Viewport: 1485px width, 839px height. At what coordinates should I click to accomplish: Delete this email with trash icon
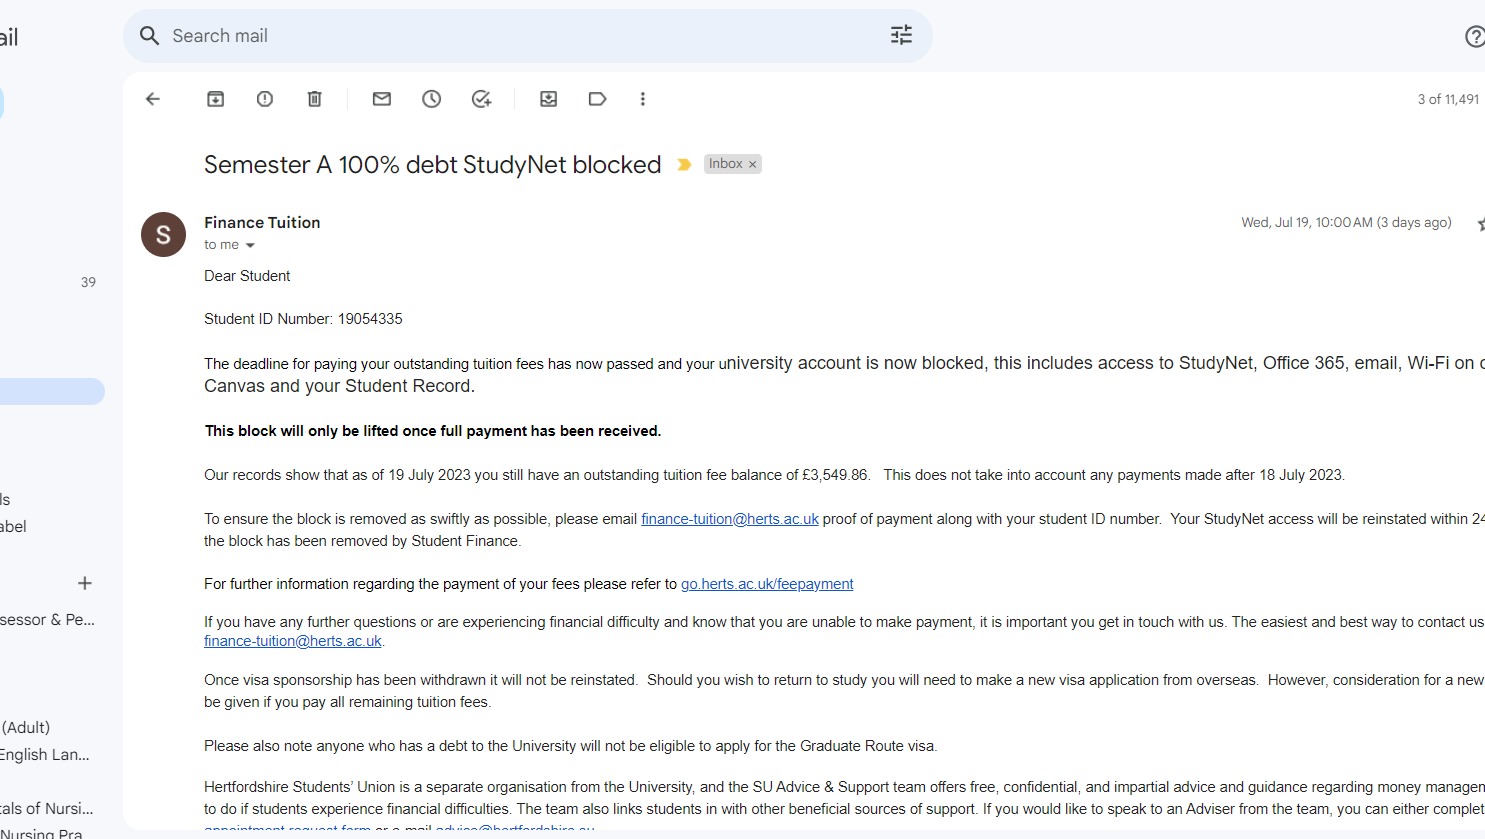(314, 99)
